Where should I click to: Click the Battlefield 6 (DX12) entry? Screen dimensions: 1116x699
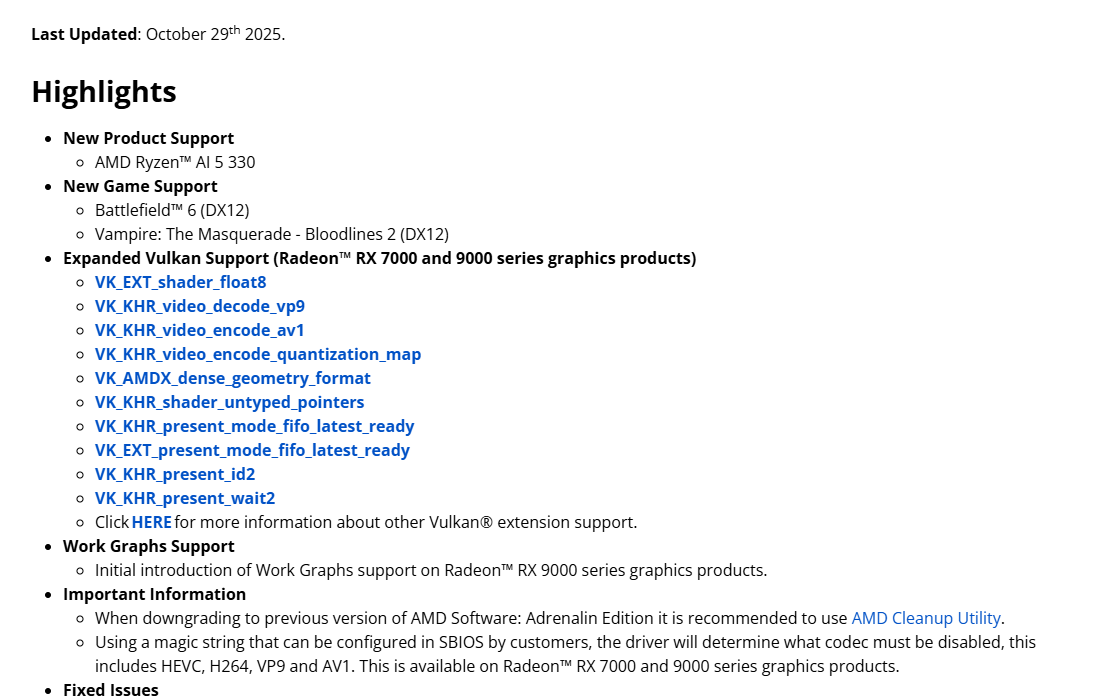click(x=172, y=210)
